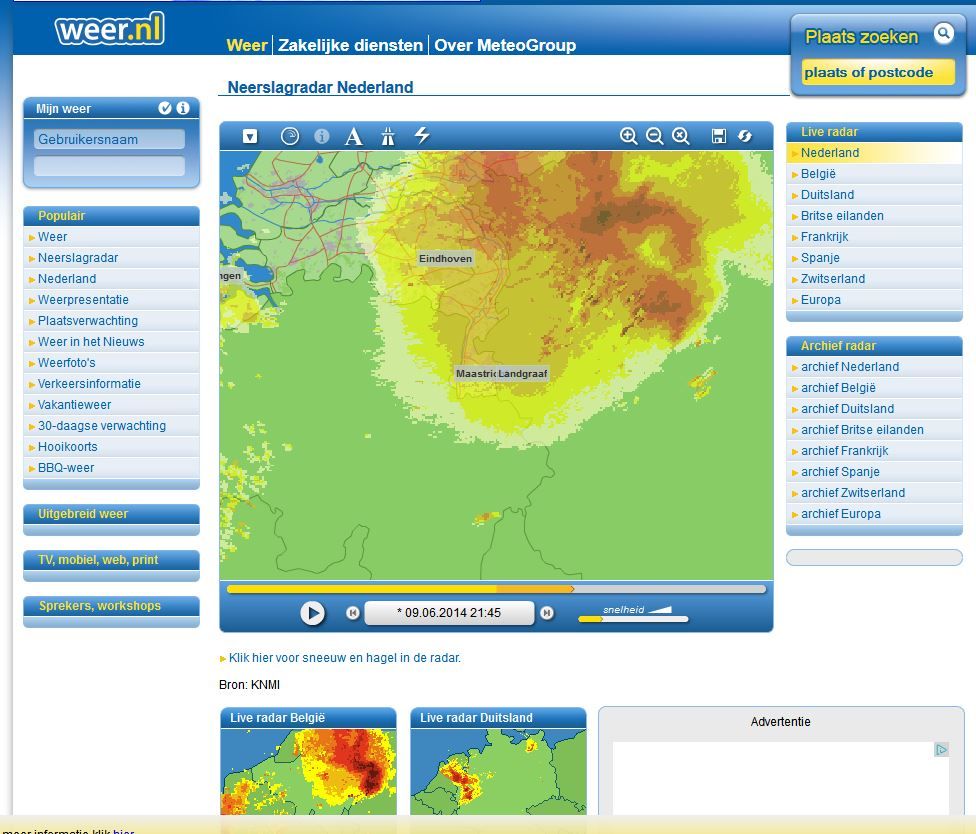Refresh the radar with the reload icon
The width and height of the screenshot is (976, 834).
(745, 137)
